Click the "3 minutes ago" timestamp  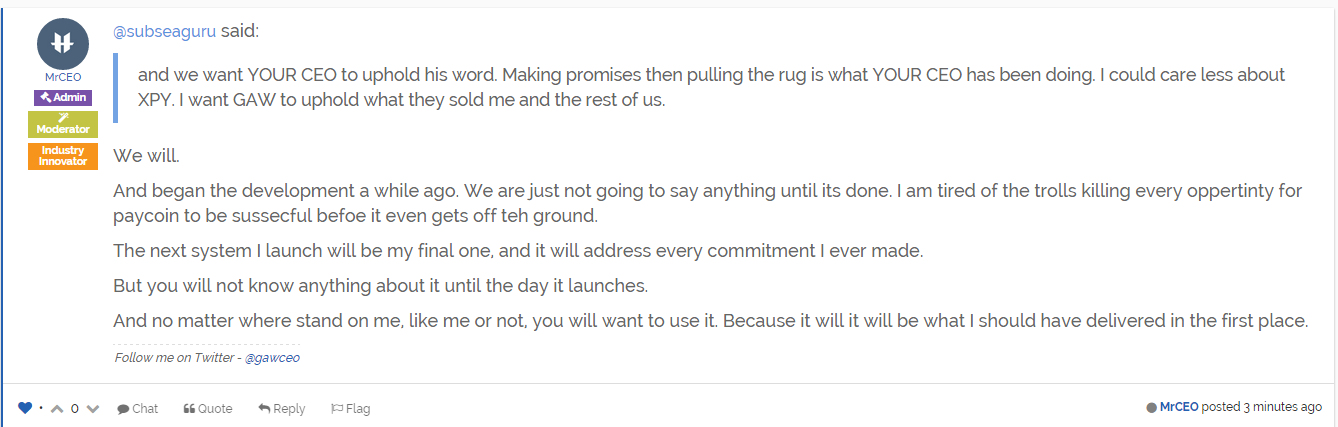1282,407
